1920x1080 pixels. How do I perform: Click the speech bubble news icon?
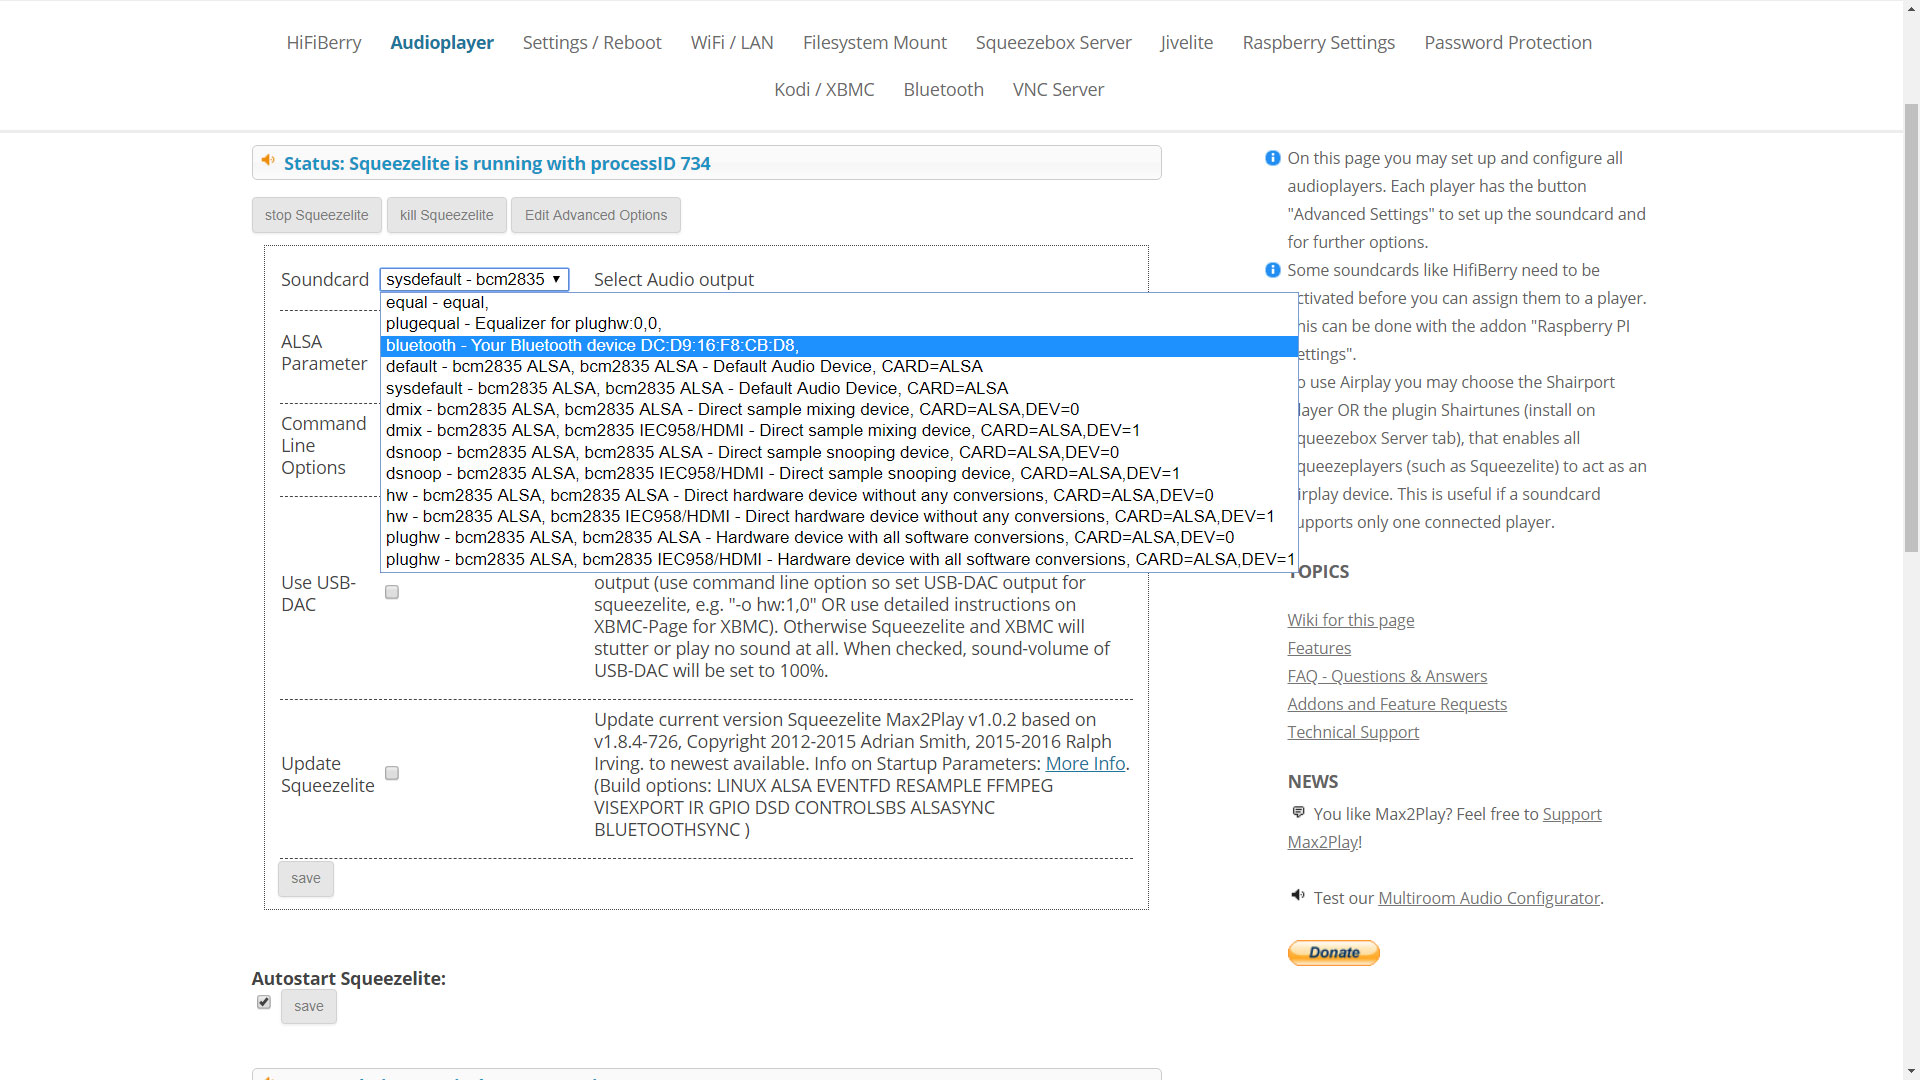coord(1298,813)
